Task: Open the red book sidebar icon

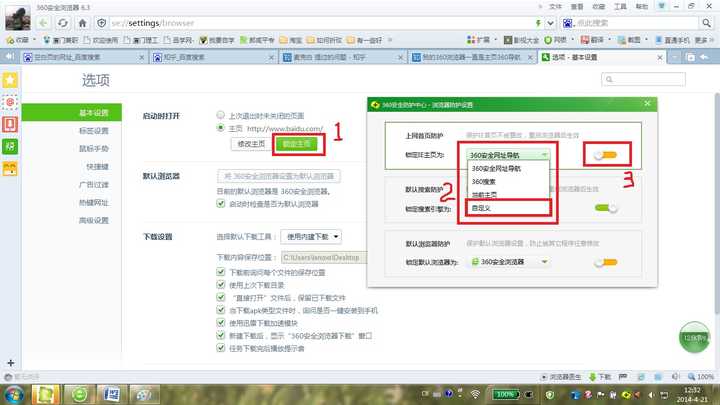Action: pos(10,124)
